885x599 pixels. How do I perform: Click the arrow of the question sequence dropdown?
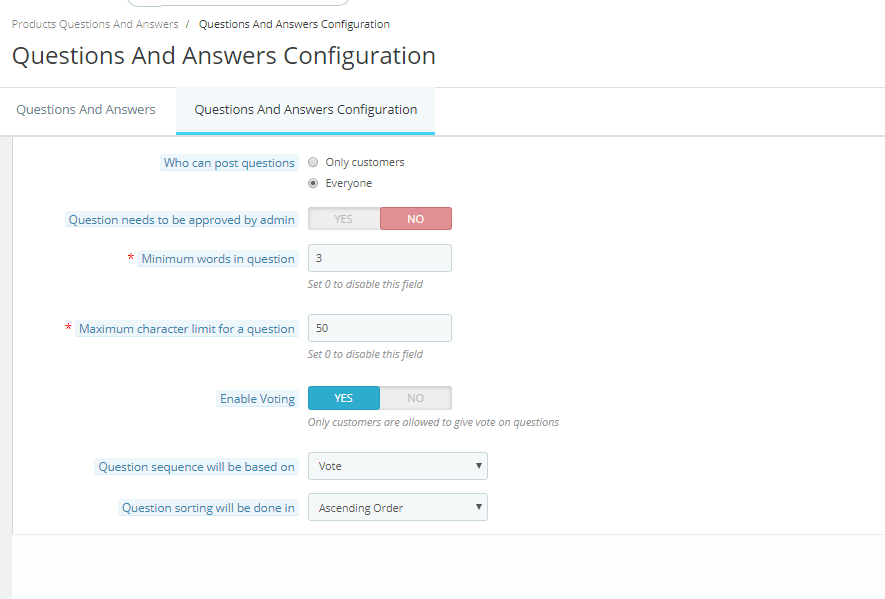point(479,466)
